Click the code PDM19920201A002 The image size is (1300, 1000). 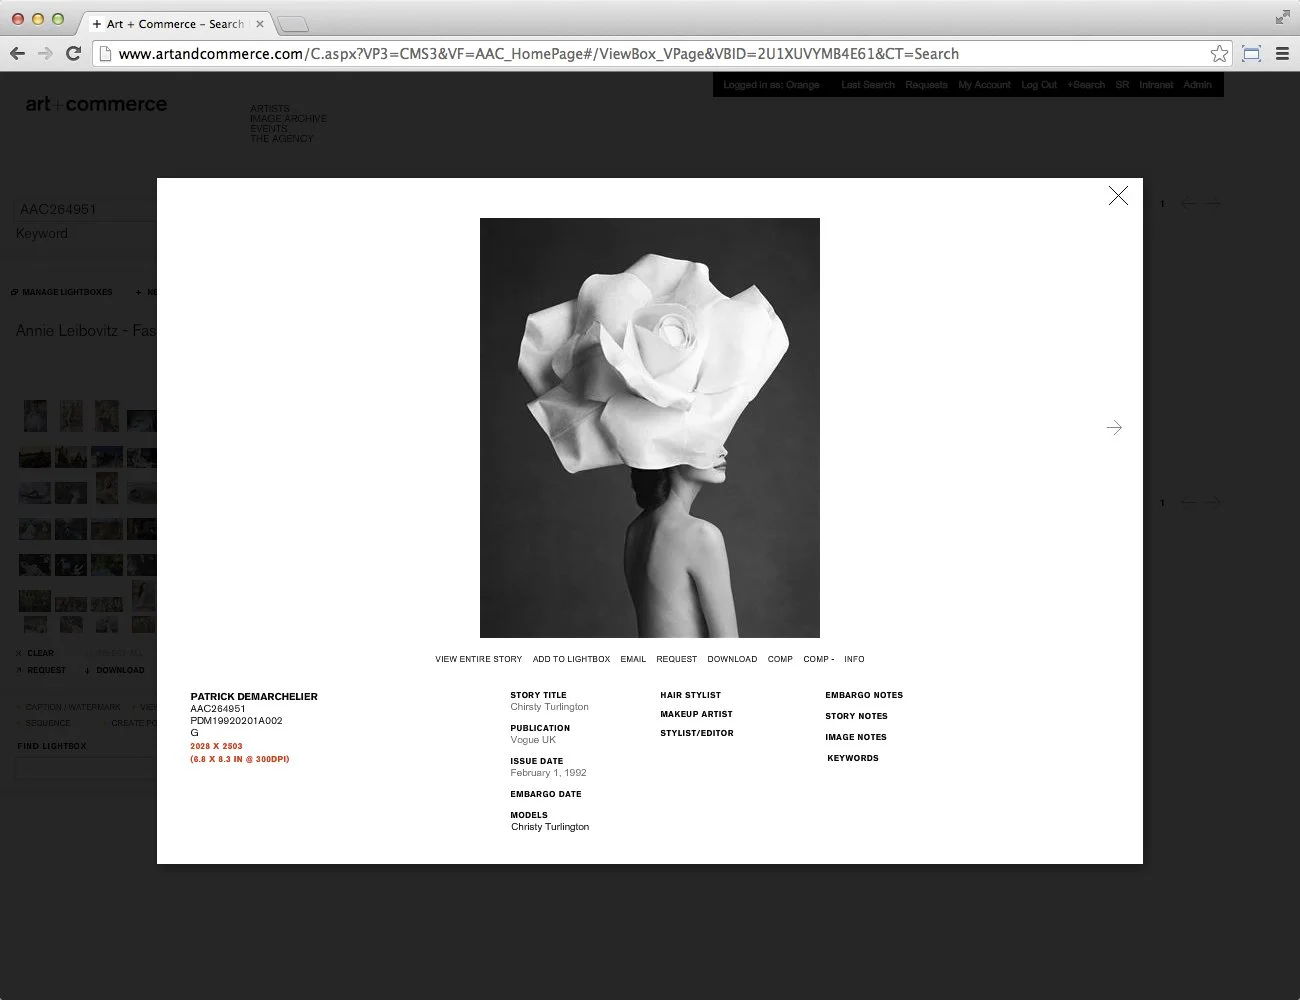click(x=236, y=721)
